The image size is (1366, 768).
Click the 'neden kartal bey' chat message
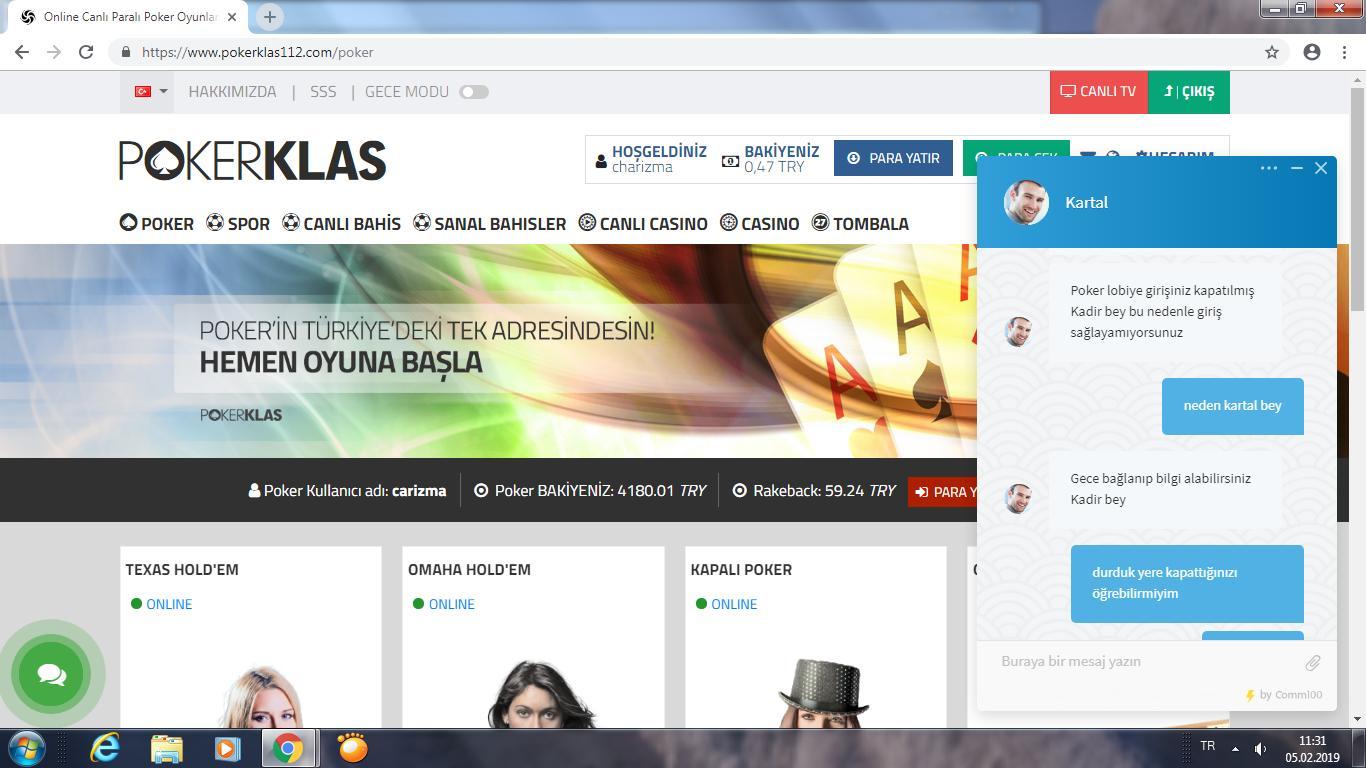[x=1232, y=406]
